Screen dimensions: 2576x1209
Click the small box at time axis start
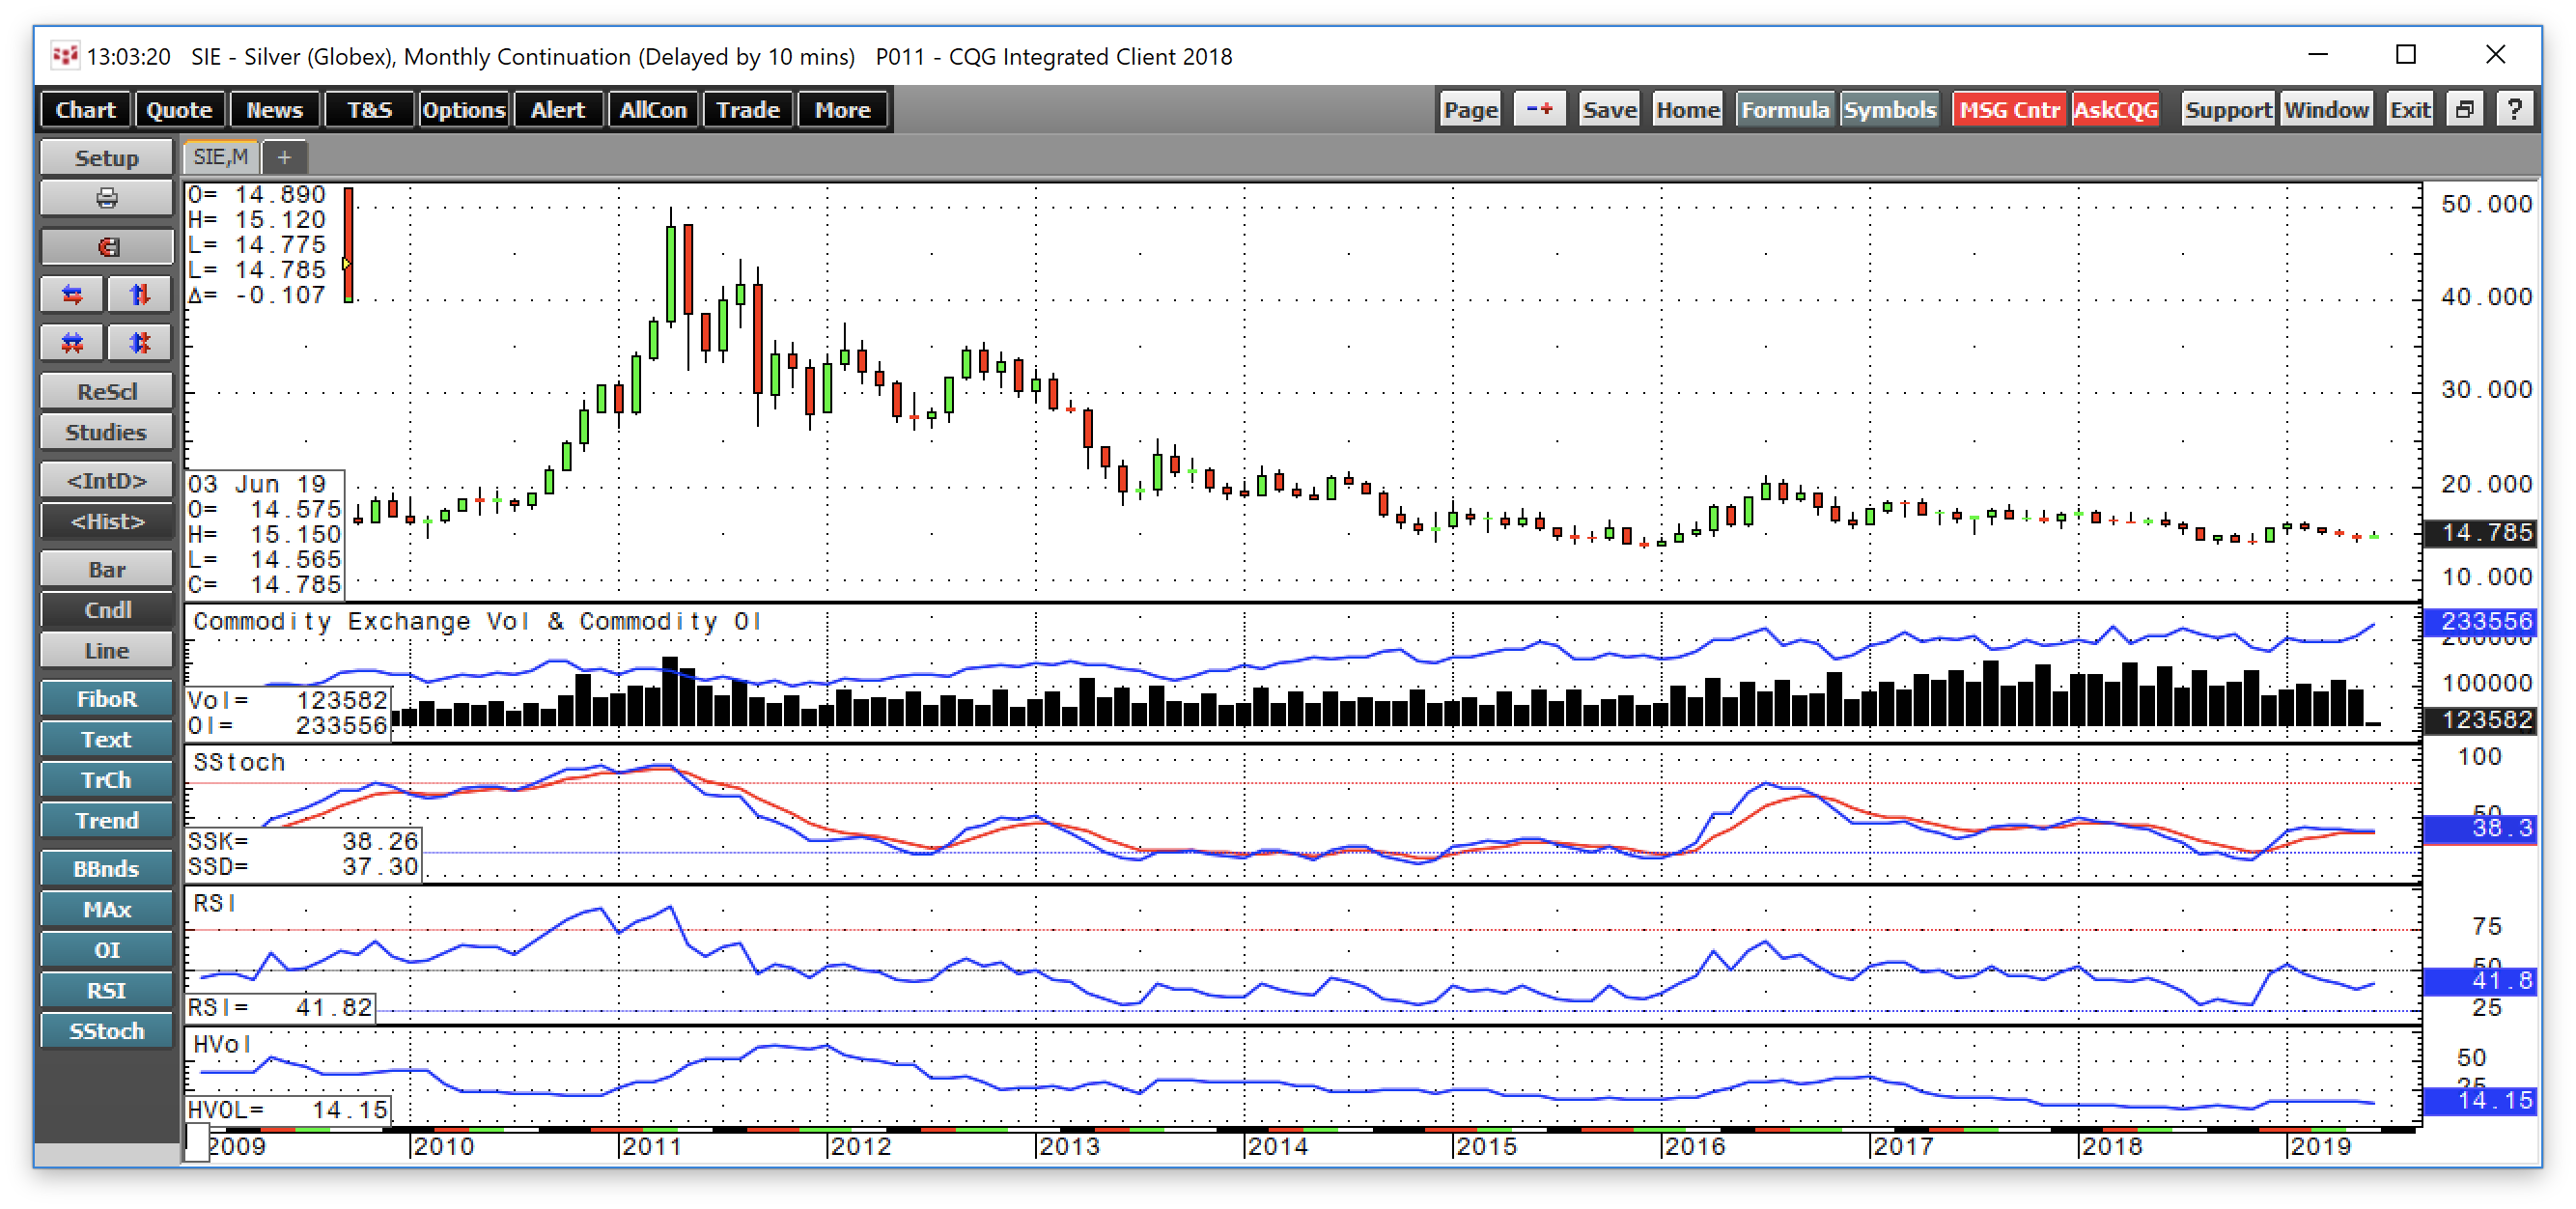coord(197,1141)
